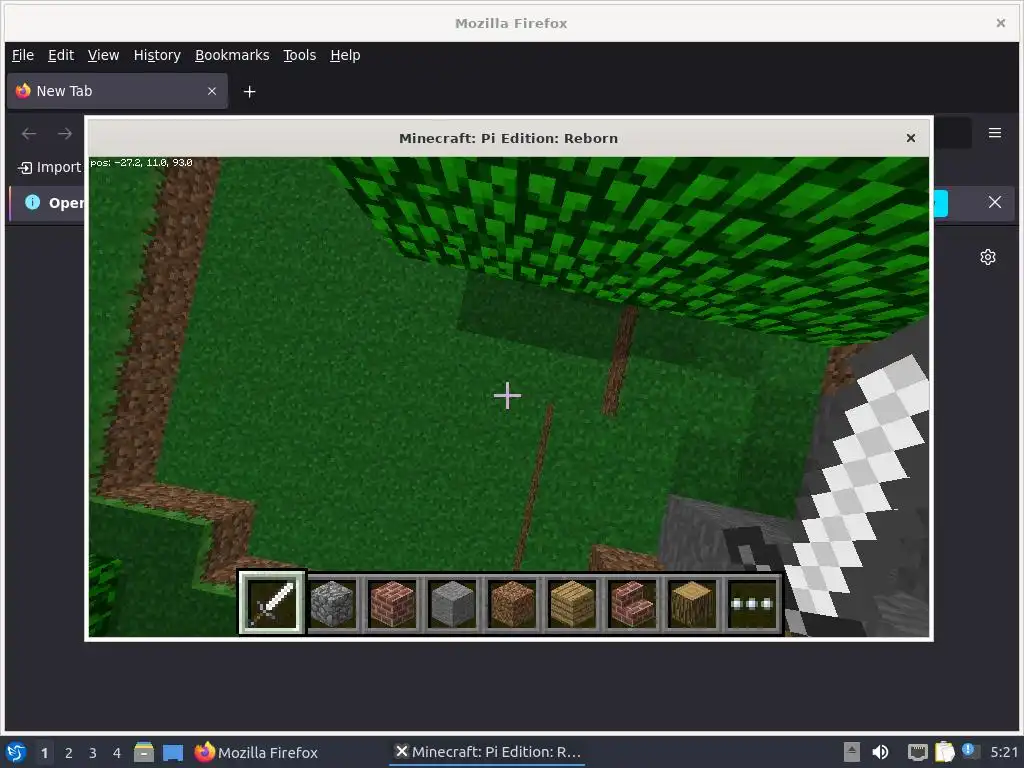Close the New Tab tab
1024x768 pixels.
(x=212, y=91)
